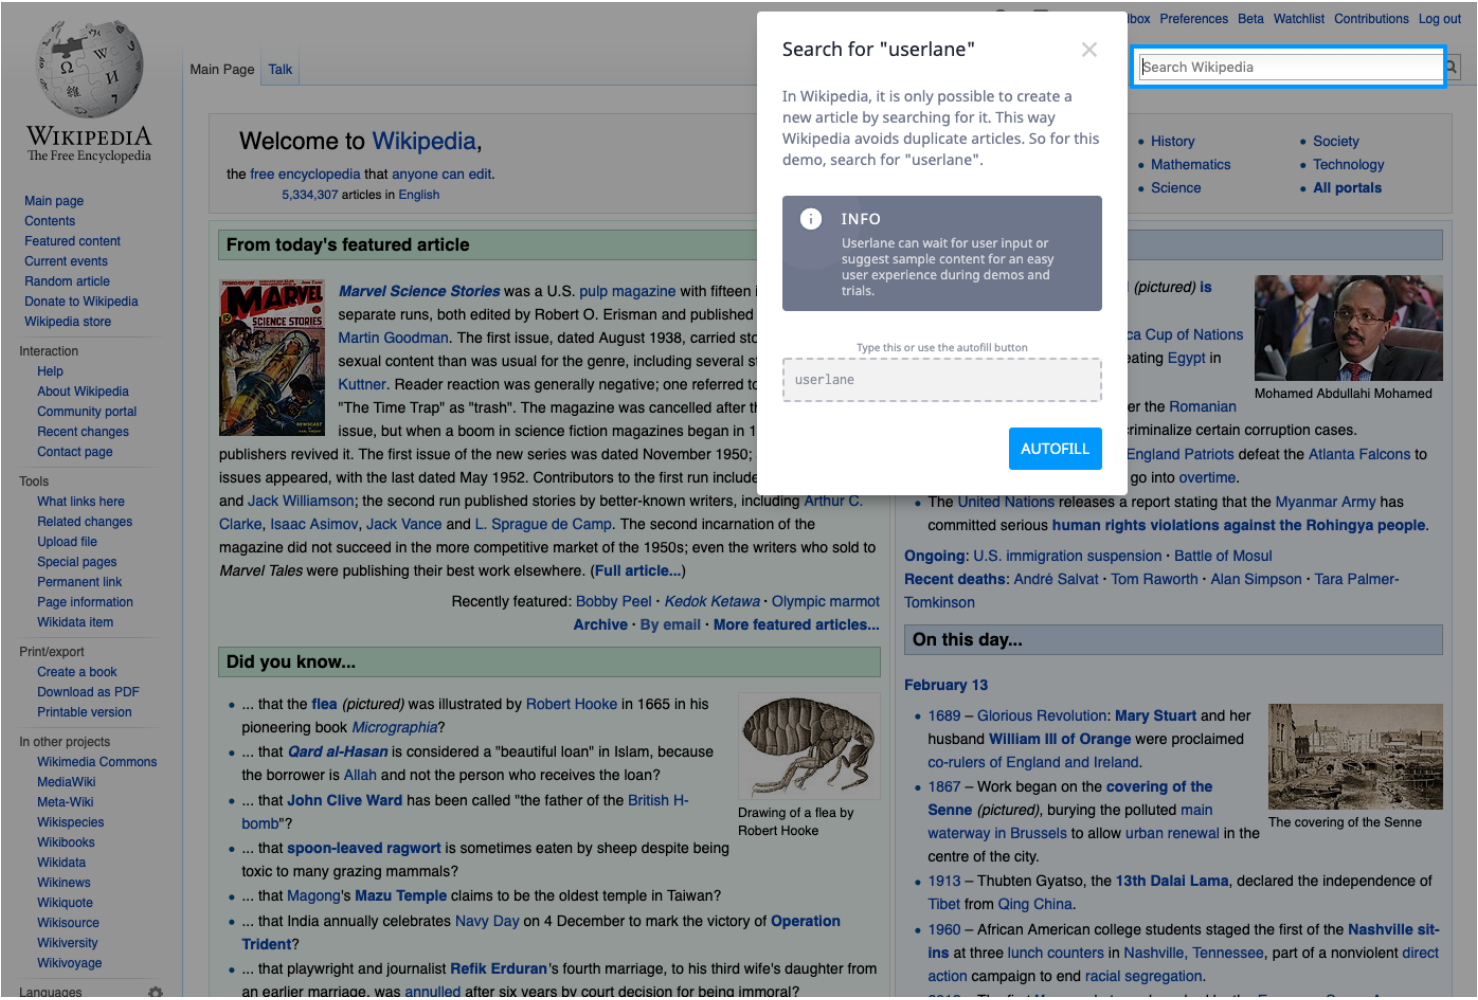
Task: Open Wikimedia Commons link
Action: (x=97, y=761)
